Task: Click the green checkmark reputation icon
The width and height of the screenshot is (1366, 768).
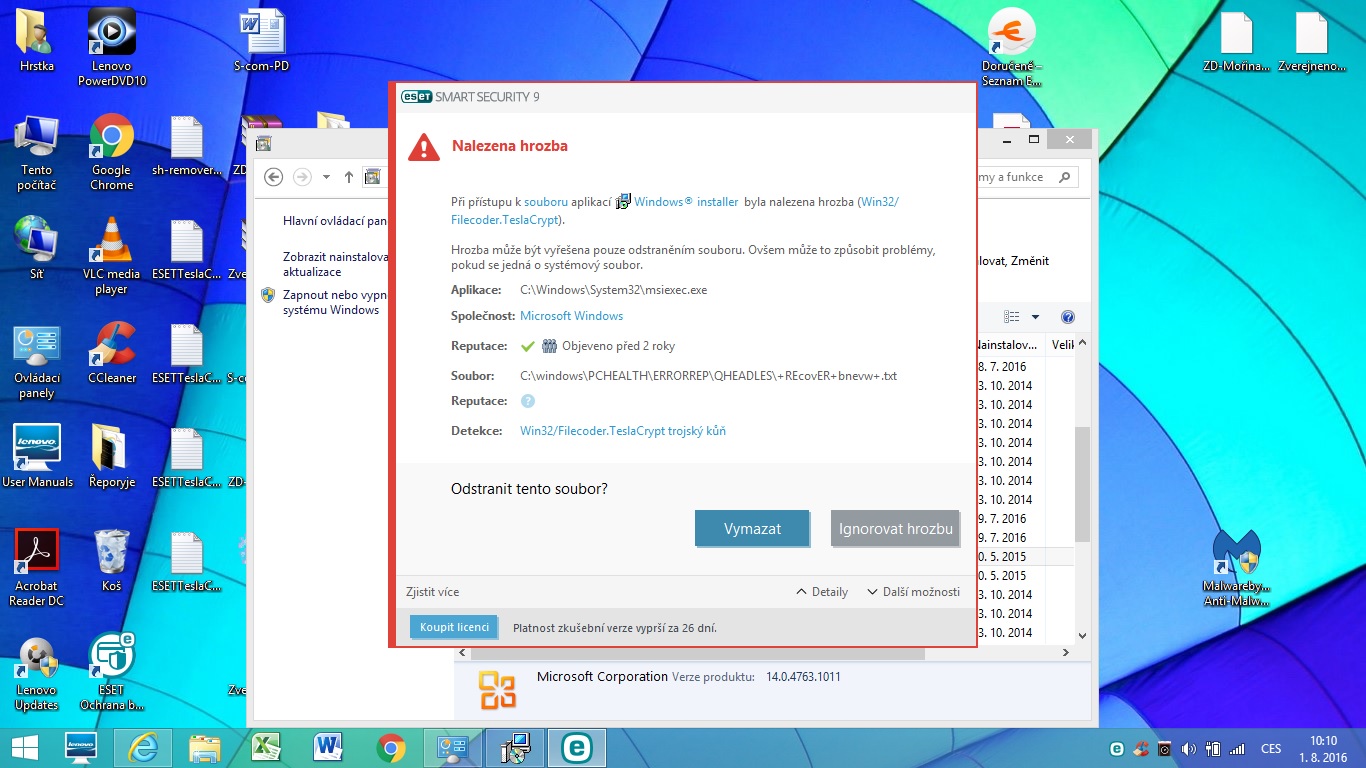Action: [x=528, y=346]
